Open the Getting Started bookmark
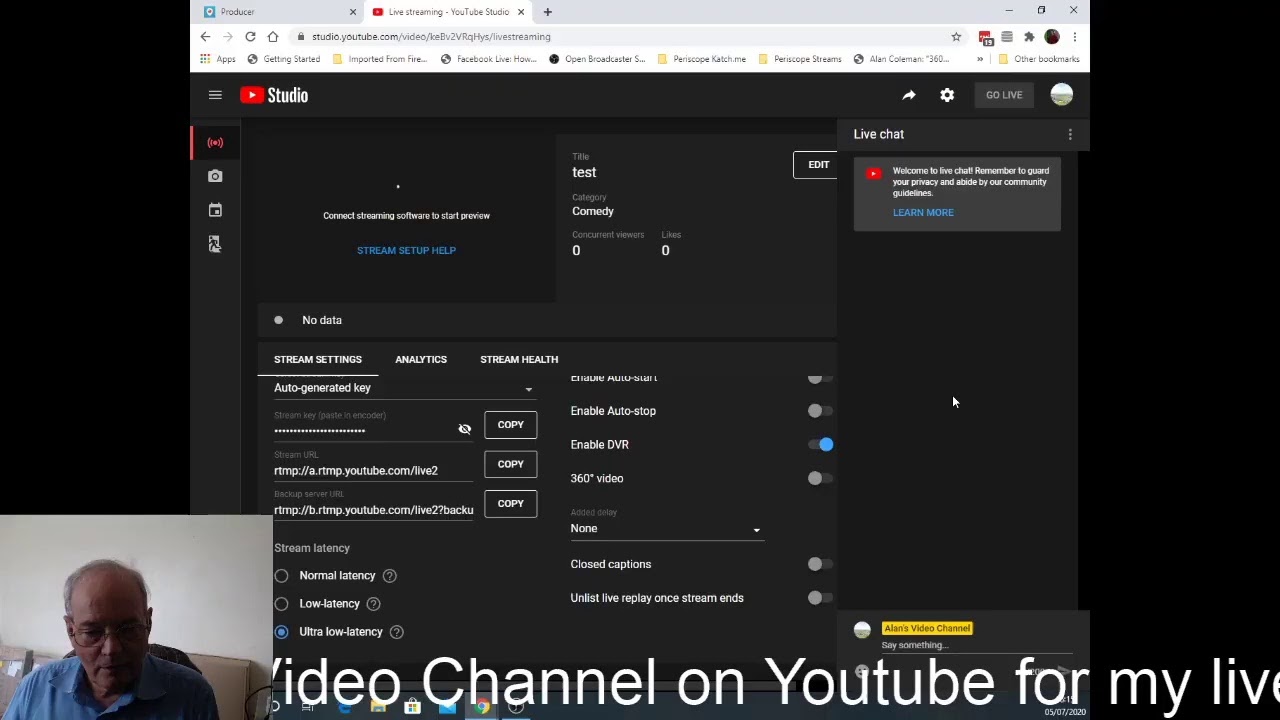Image resolution: width=1280 pixels, height=720 pixels. 283,59
